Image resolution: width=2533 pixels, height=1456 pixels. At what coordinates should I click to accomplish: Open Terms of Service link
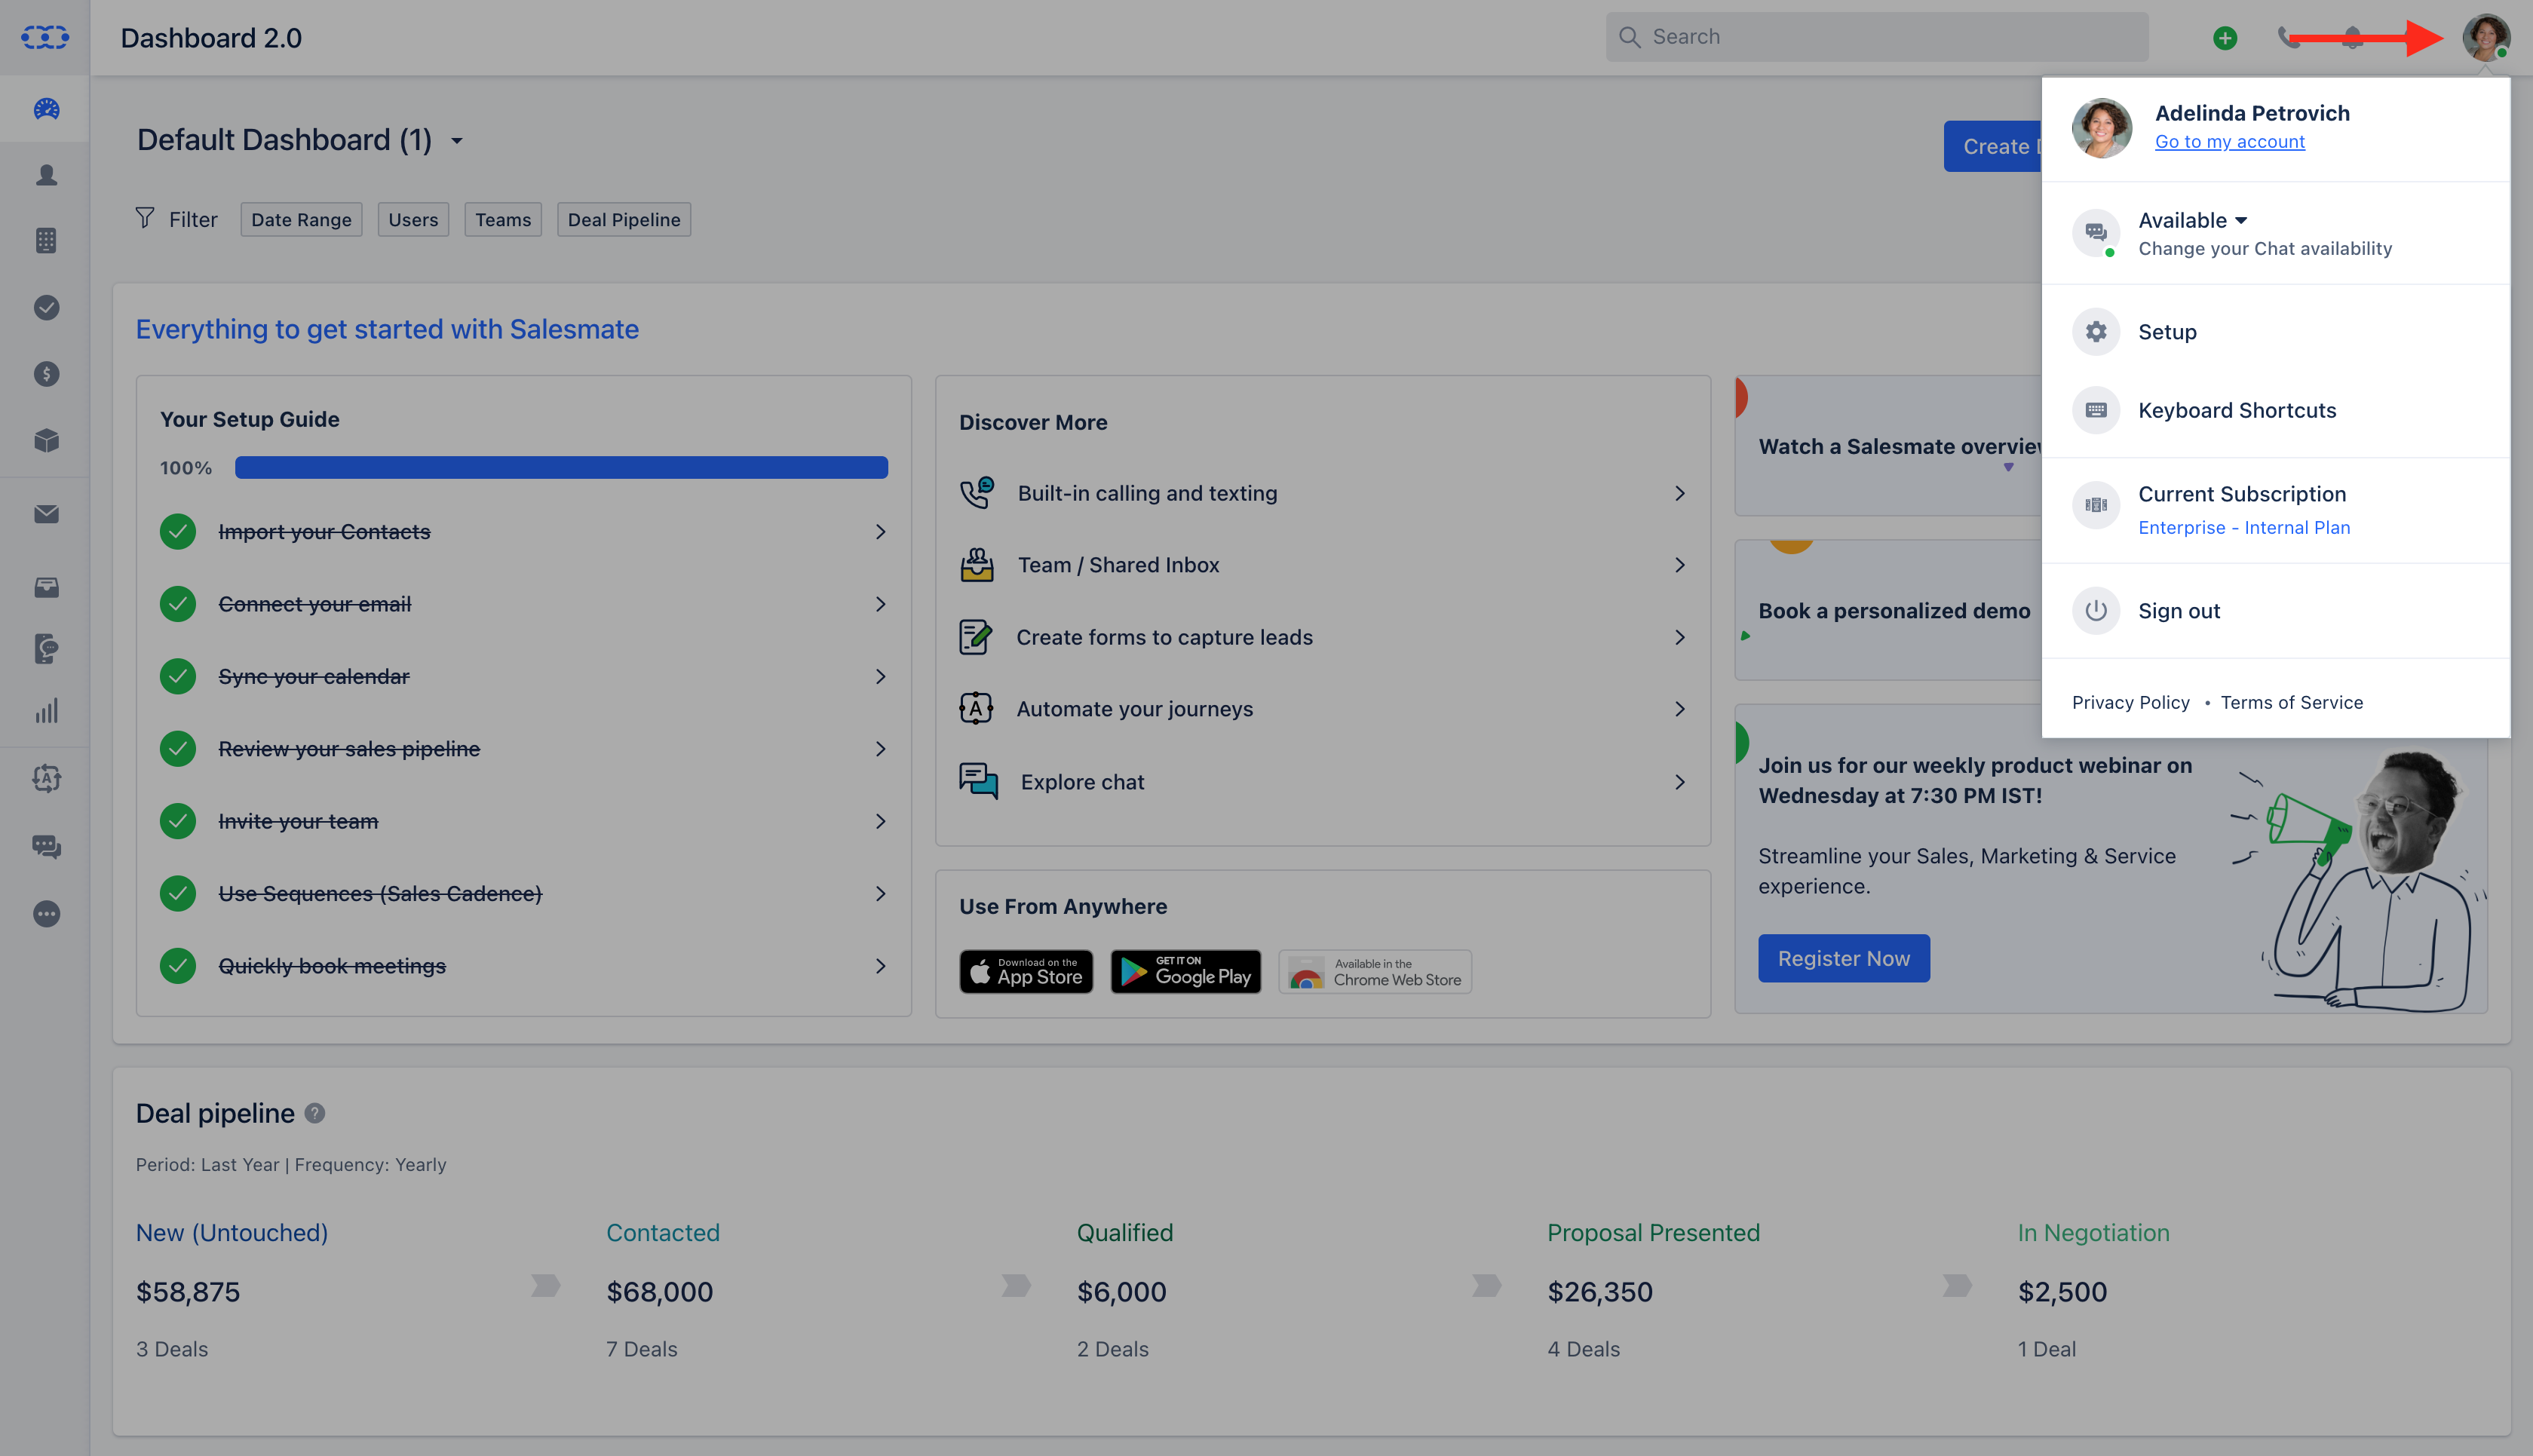pos(2292,703)
